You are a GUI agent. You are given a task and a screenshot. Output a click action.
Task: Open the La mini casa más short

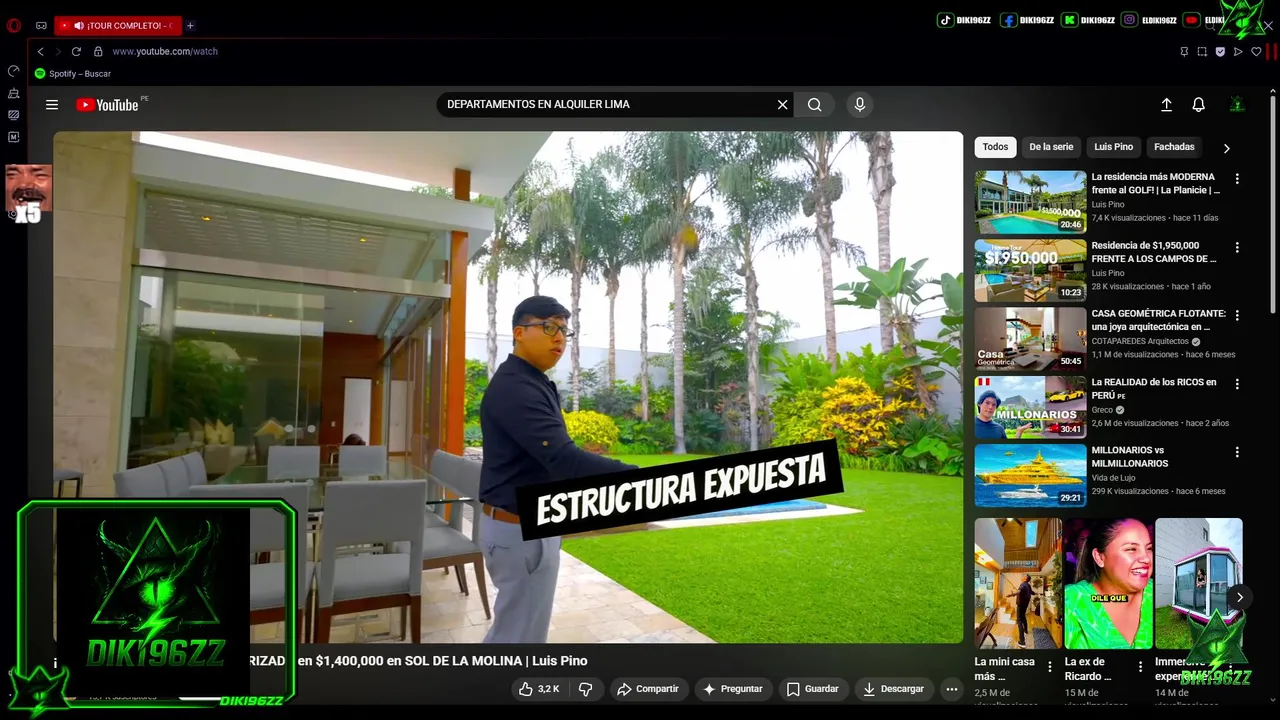pyautogui.click(x=1018, y=583)
